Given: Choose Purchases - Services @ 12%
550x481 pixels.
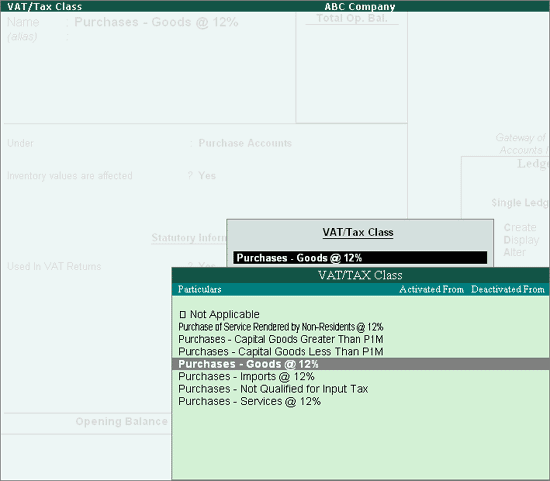Looking at the screenshot, I should pos(249,401).
